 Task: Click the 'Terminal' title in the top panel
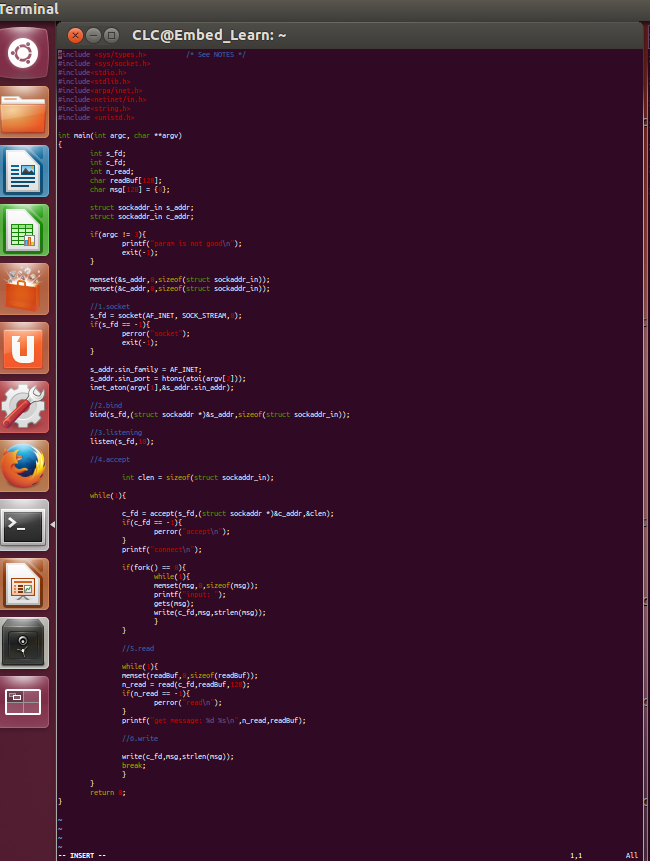pyautogui.click(x=29, y=9)
